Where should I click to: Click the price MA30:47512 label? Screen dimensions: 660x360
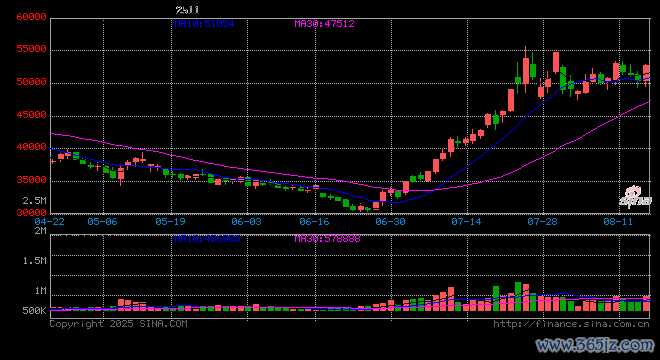click(325, 24)
